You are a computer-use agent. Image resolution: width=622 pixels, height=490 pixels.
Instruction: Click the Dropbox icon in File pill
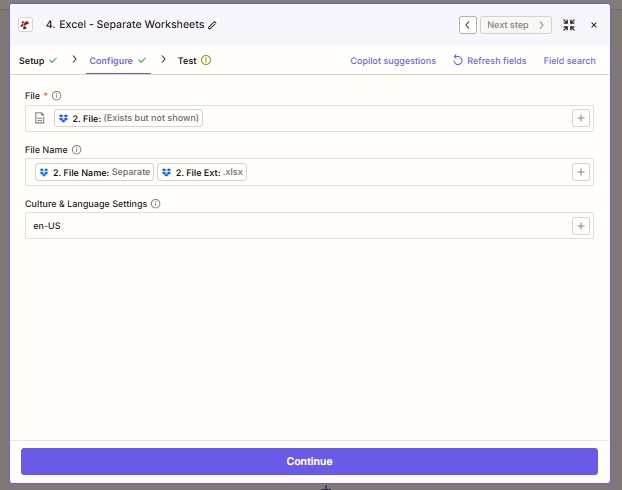[63, 118]
